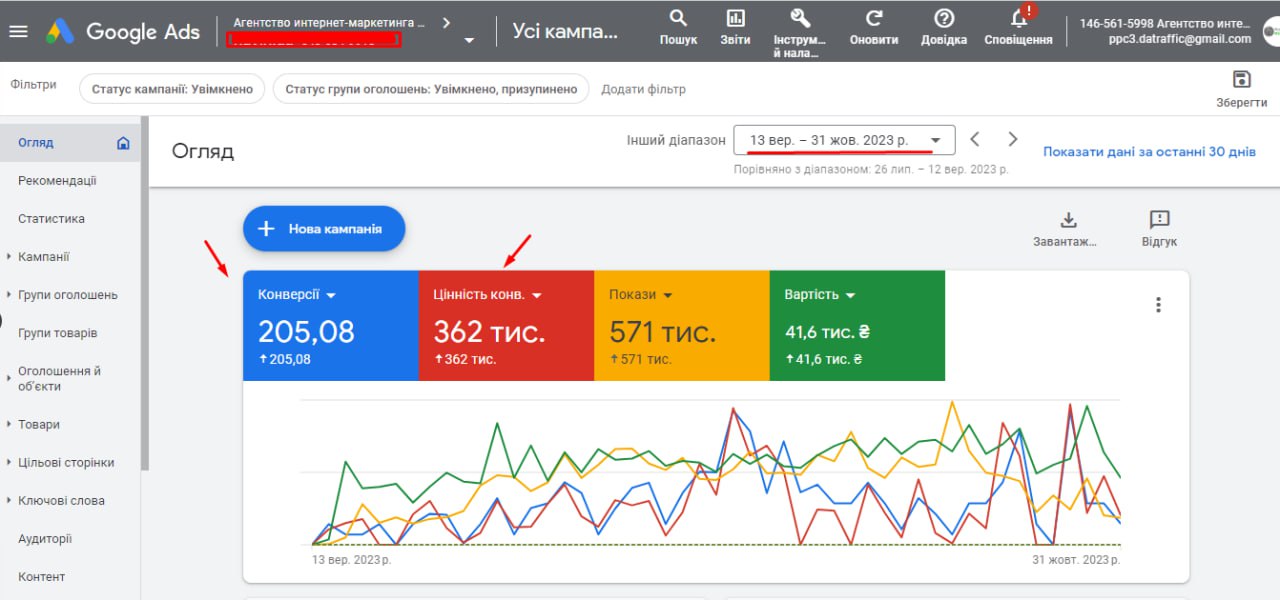Open the Сповіщення notifications bell

(1018, 18)
